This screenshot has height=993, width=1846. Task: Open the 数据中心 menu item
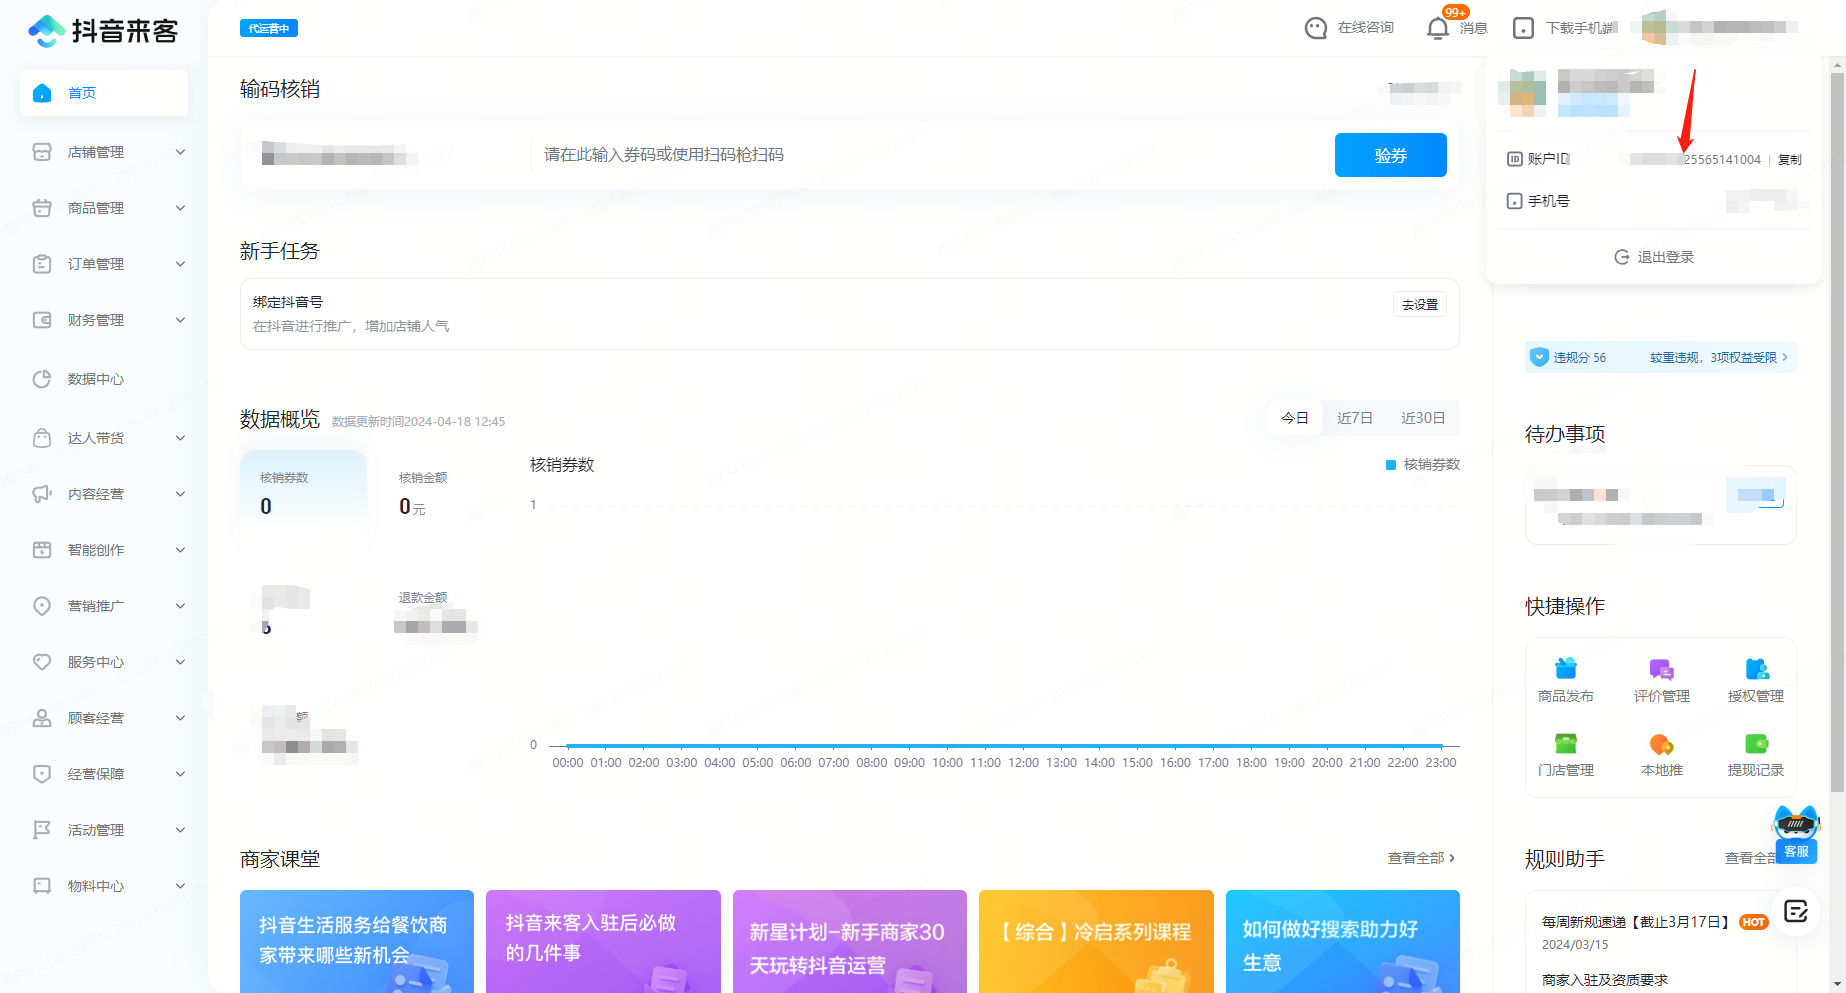coord(104,379)
